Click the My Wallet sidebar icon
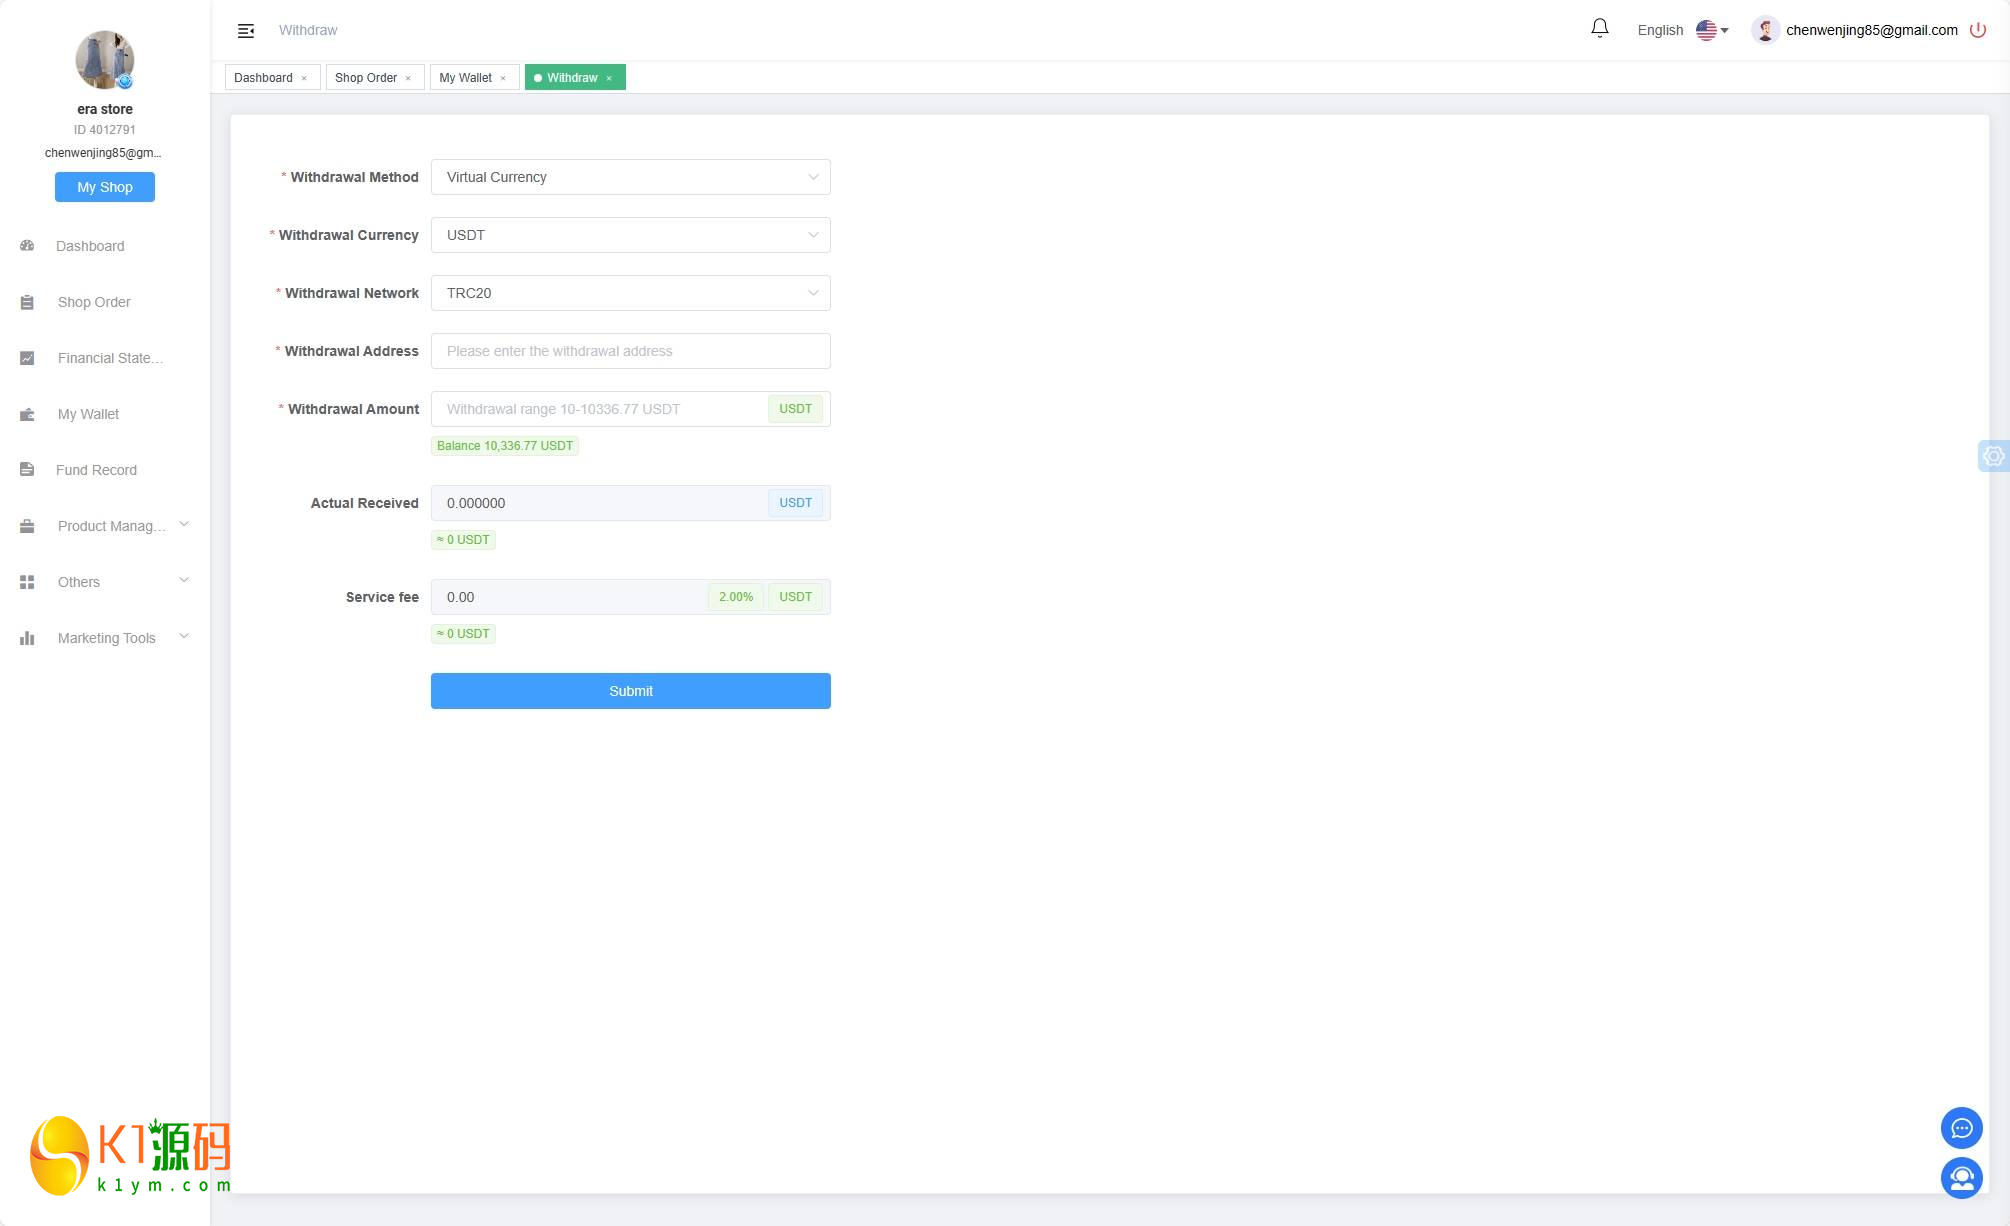This screenshot has width=2010, height=1226. point(27,414)
